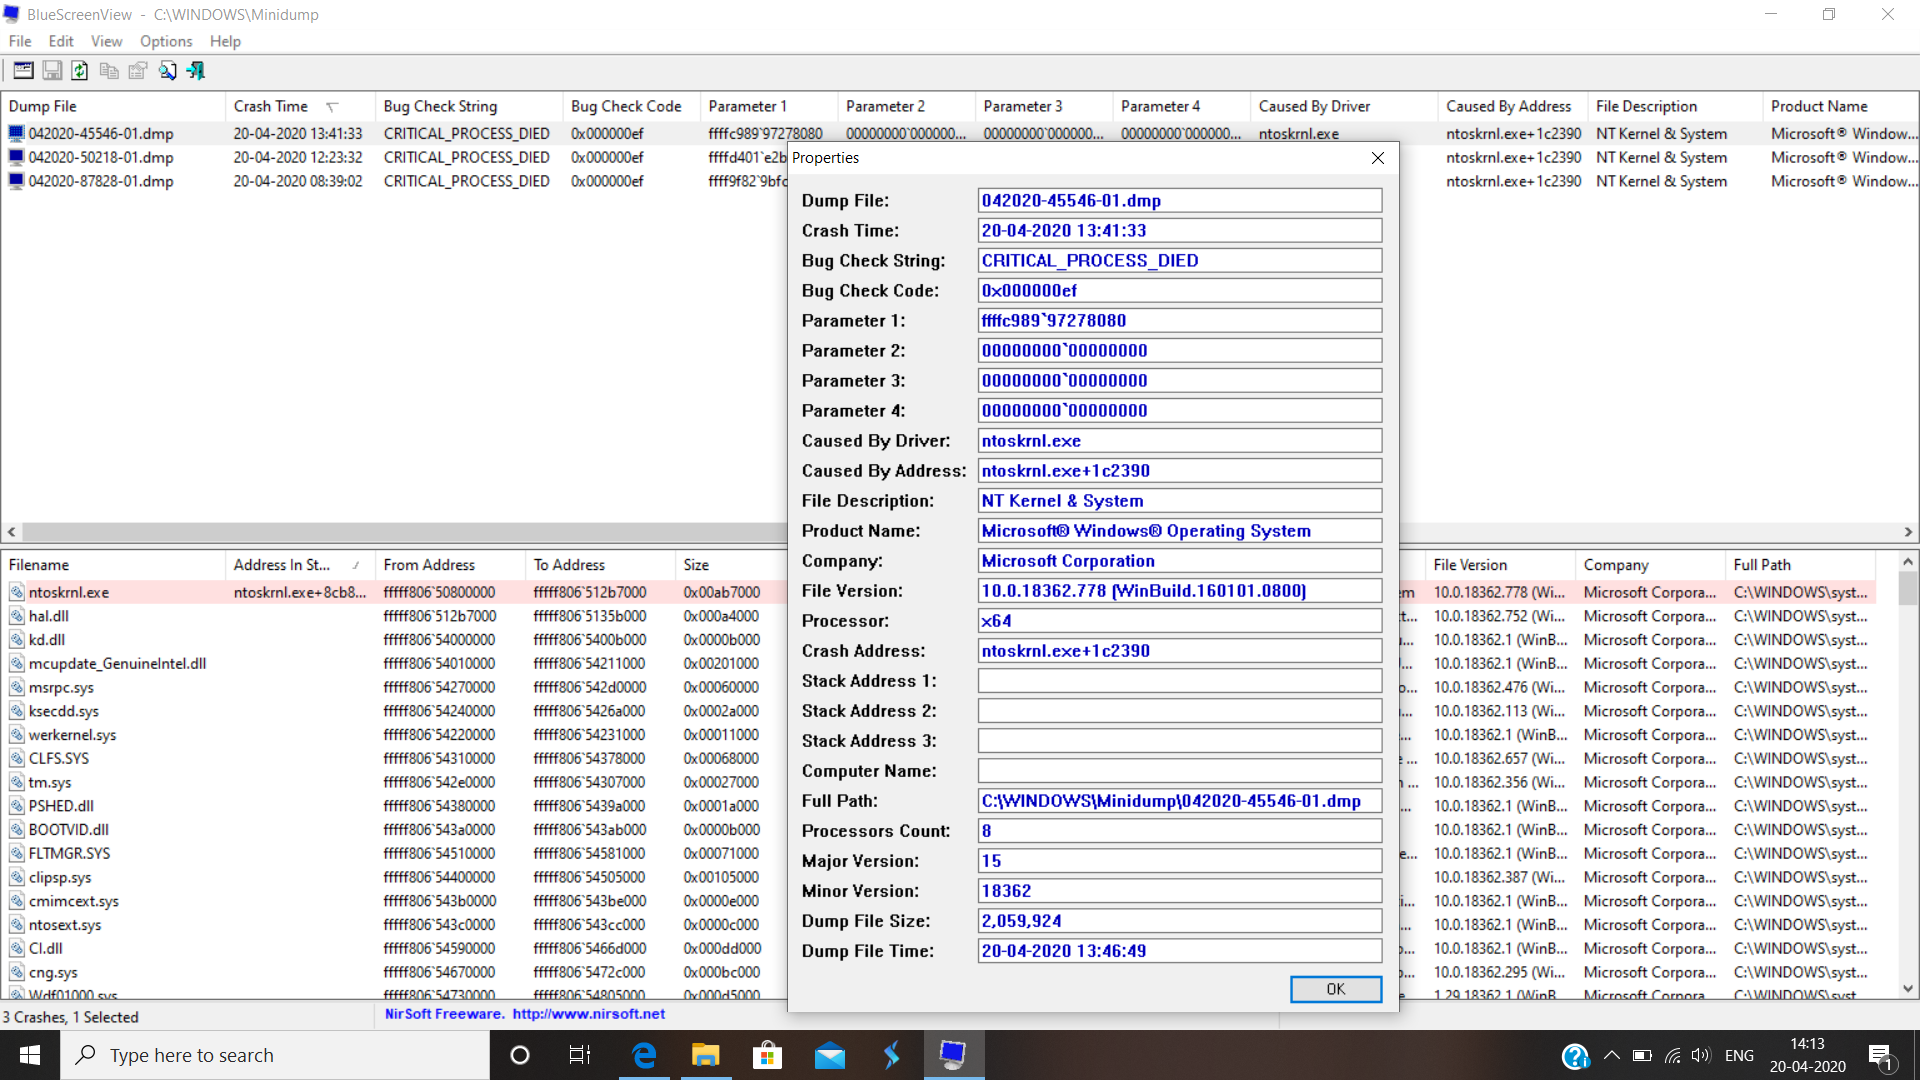Sort by Crash Time column header

(271, 106)
